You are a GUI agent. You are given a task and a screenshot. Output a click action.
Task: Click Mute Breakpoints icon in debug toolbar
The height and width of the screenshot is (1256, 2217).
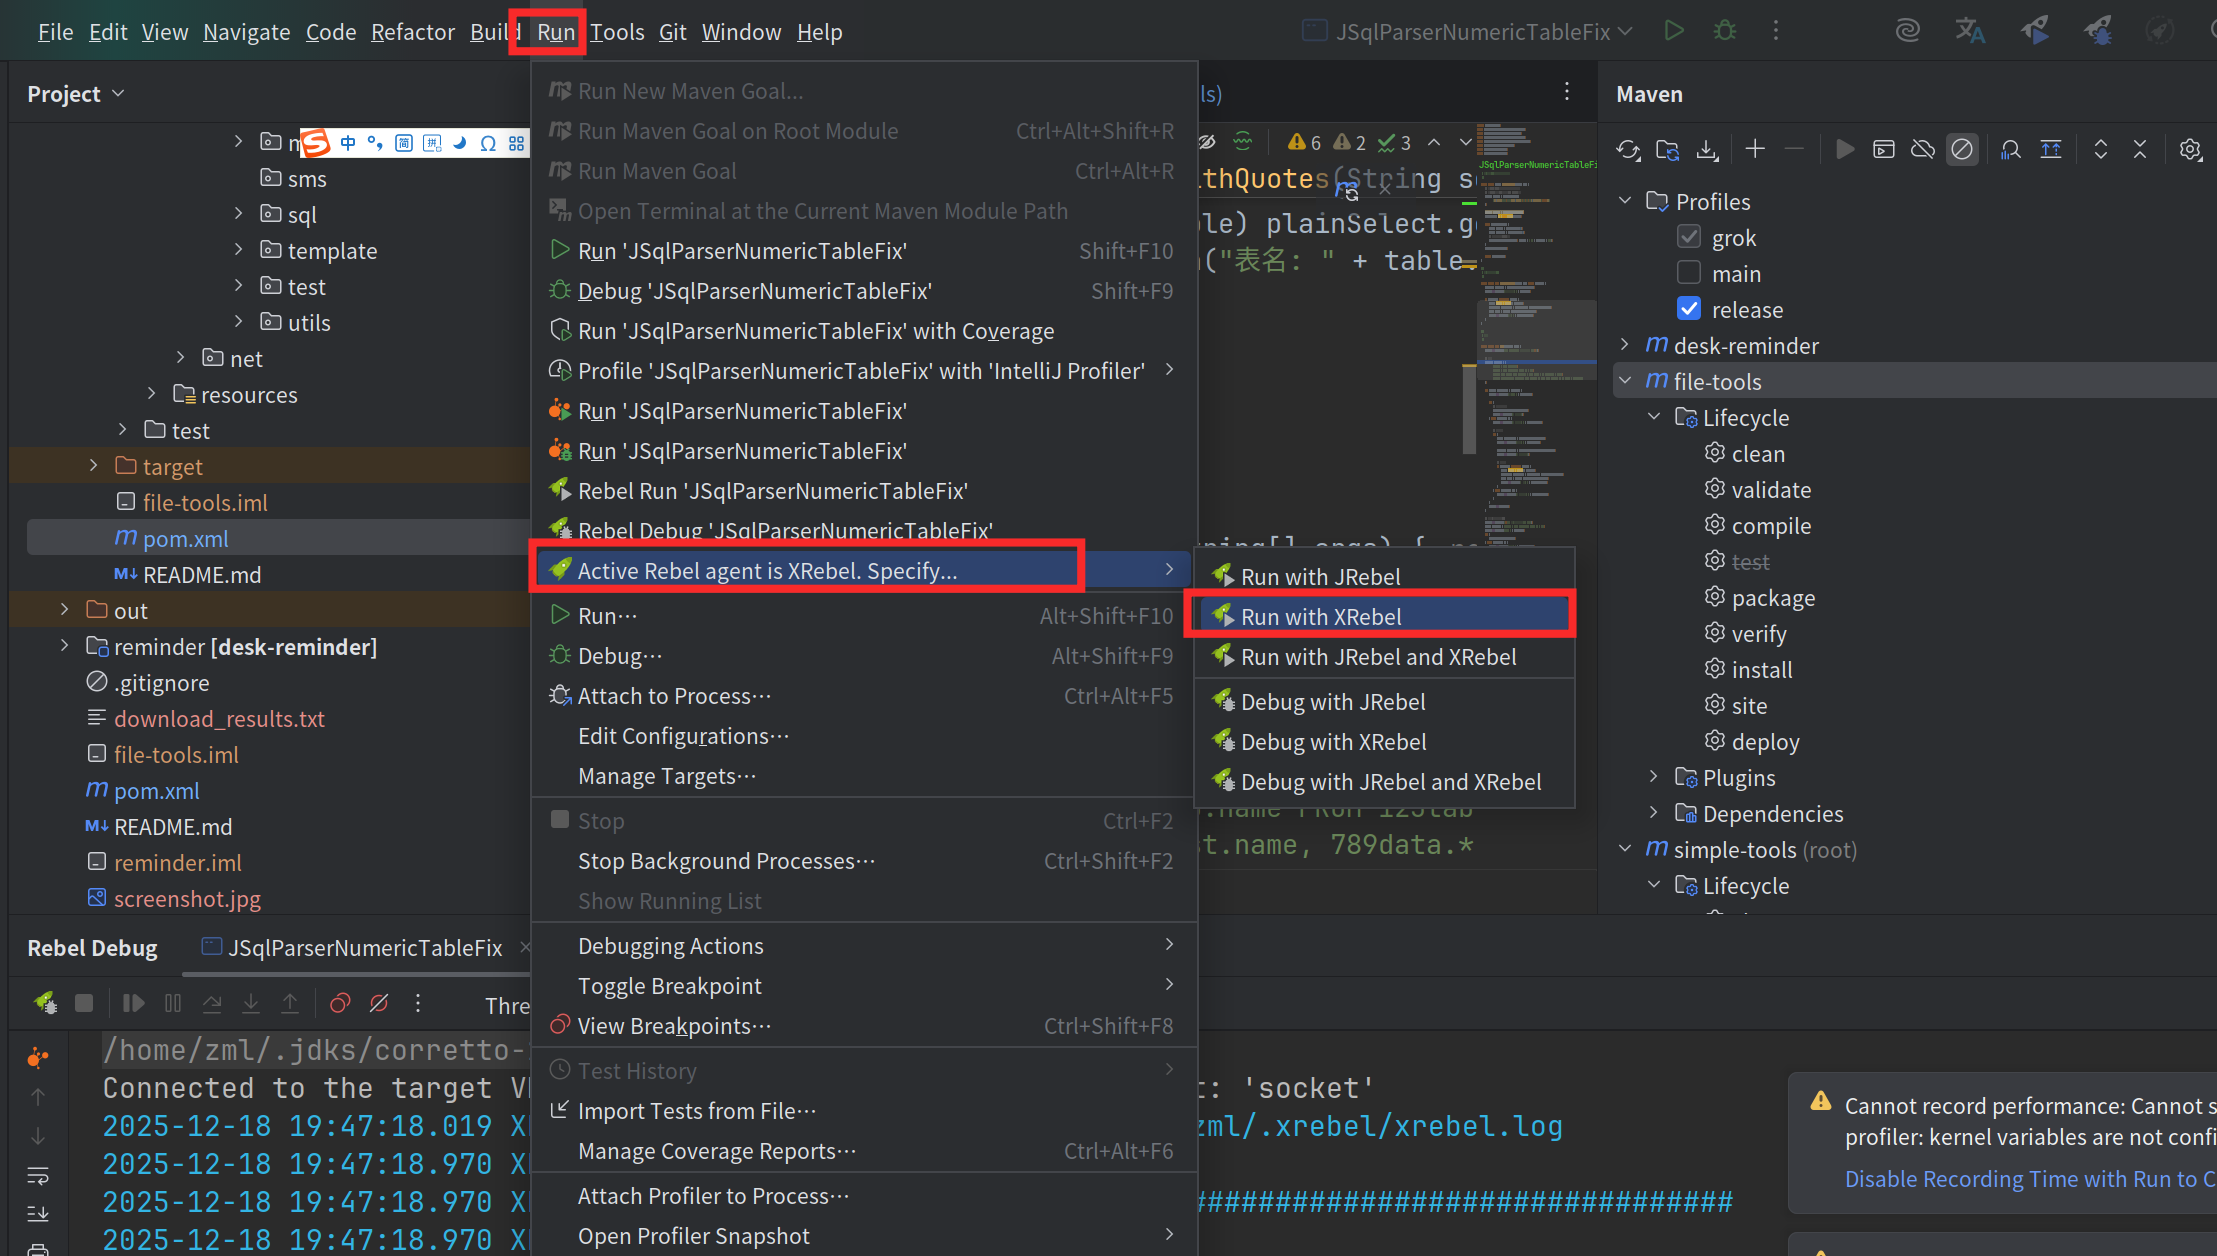click(x=379, y=1003)
